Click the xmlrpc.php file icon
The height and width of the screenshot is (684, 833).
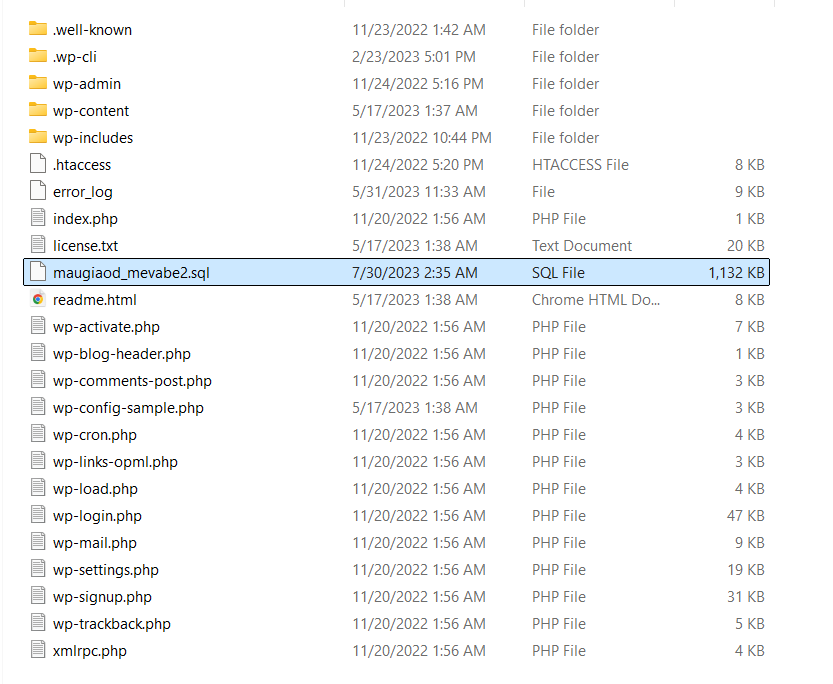(x=38, y=651)
